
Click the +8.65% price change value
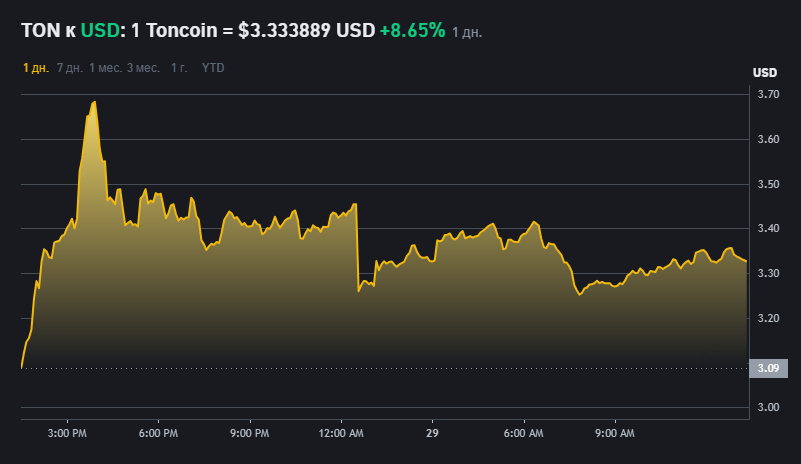(x=412, y=31)
